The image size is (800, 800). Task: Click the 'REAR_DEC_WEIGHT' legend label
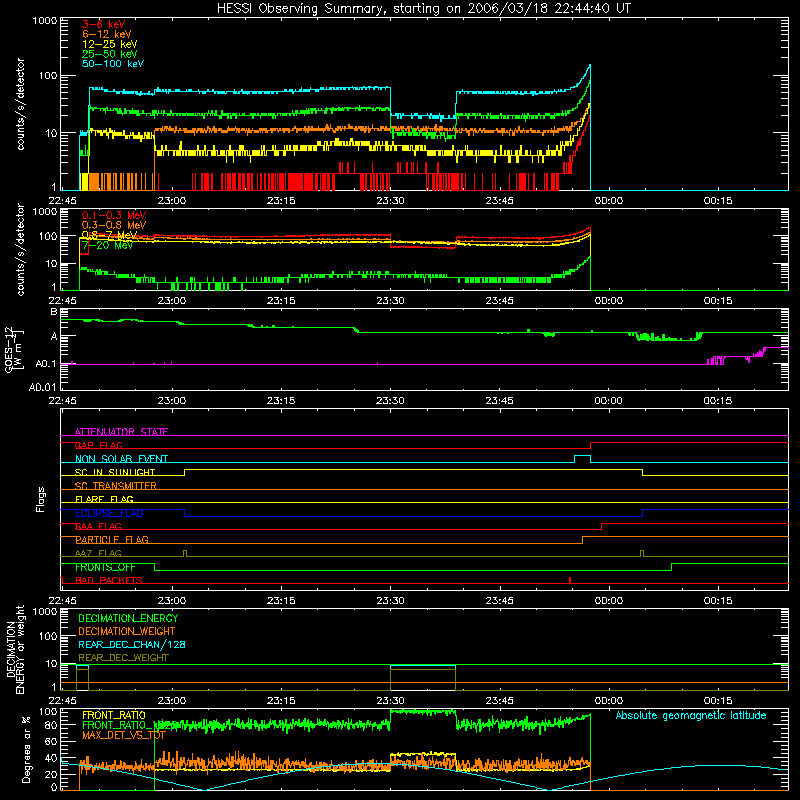click(123, 658)
